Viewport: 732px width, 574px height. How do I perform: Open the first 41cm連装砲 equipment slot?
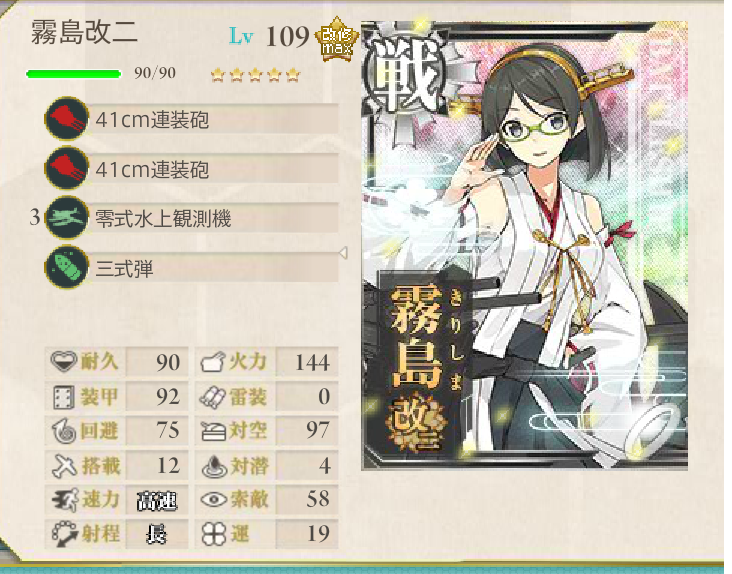213,119
